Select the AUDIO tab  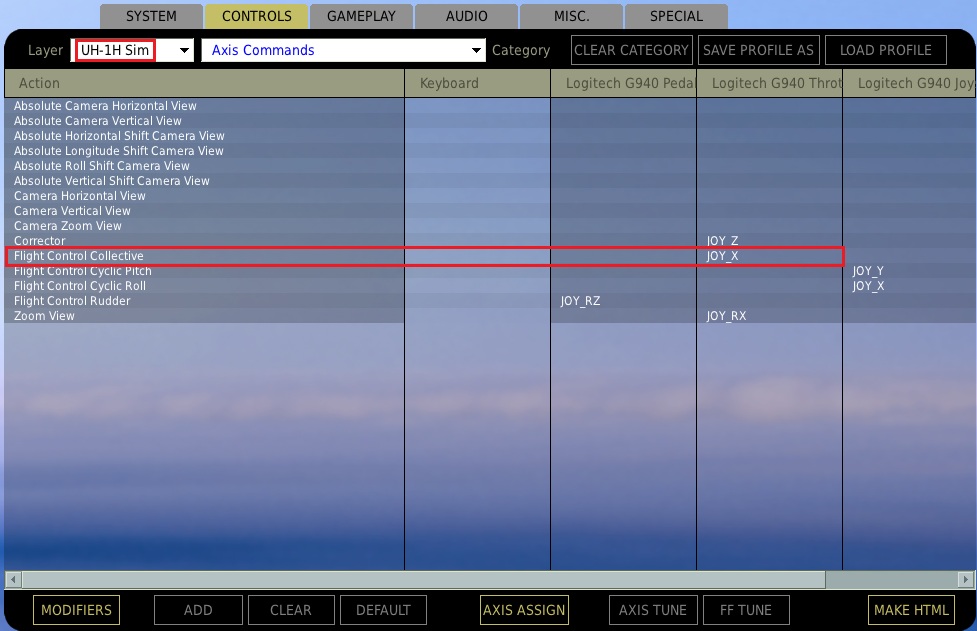click(467, 16)
